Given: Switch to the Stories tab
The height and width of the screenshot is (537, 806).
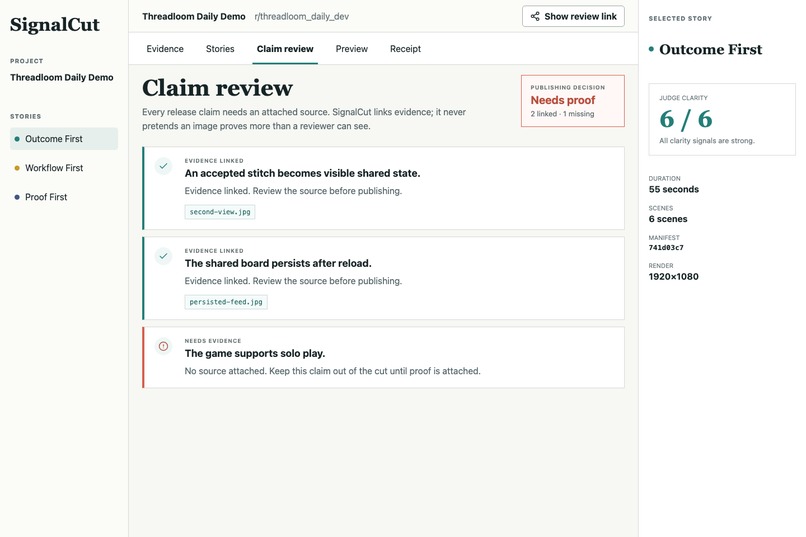Looking at the screenshot, I should pos(220,49).
